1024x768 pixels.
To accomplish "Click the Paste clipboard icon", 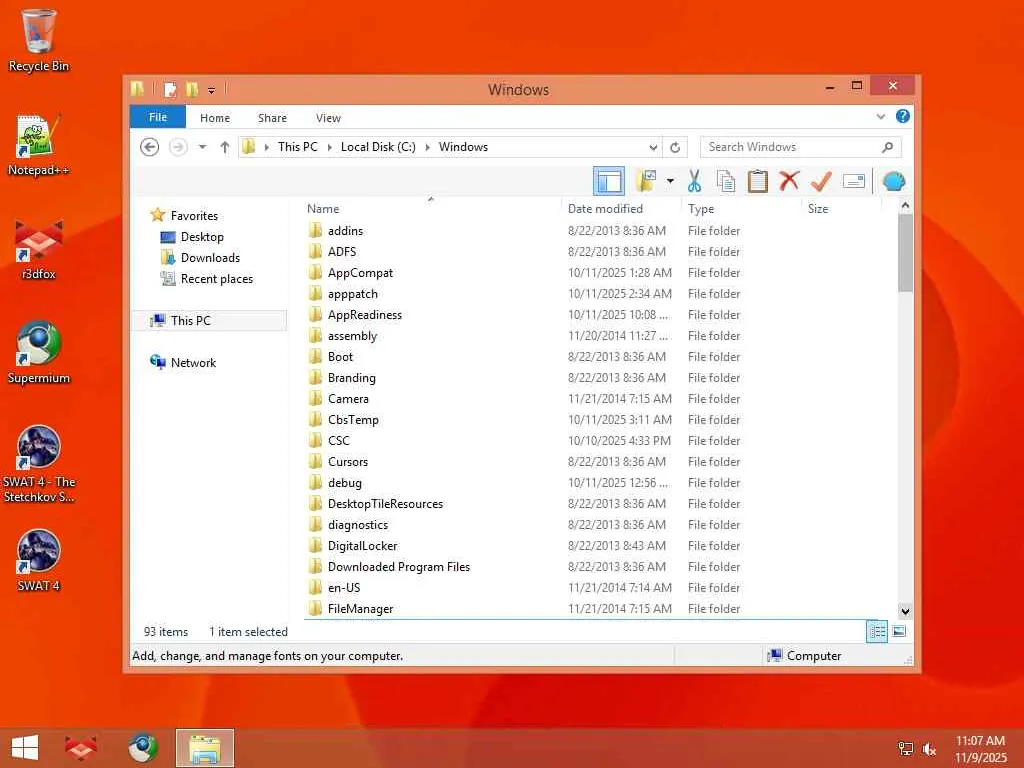I will 758,181.
